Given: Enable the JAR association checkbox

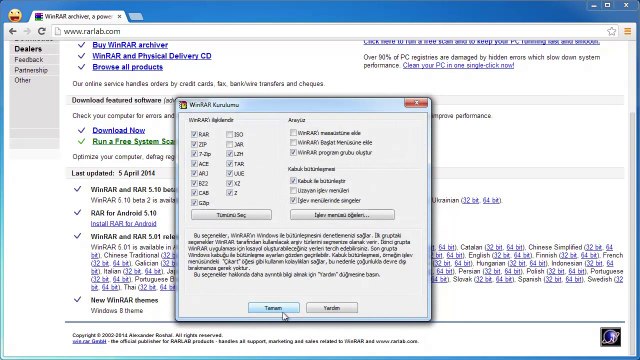Looking at the screenshot, I should pyautogui.click(x=229, y=144).
